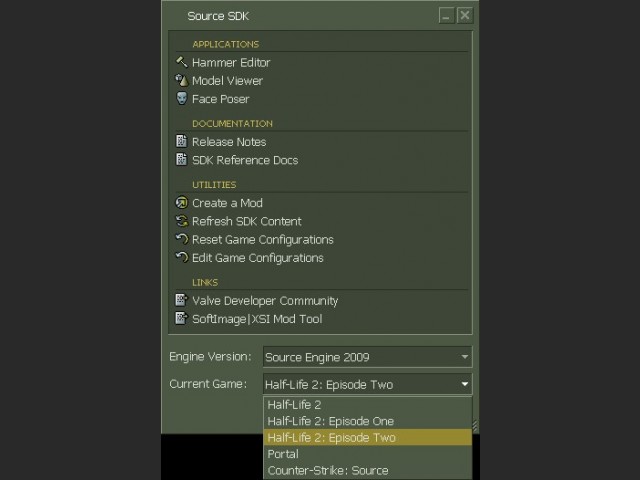Viewport: 640px width, 480px height.
Task: Launch Hammer Editor from the applications list
Action: click(x=231, y=62)
